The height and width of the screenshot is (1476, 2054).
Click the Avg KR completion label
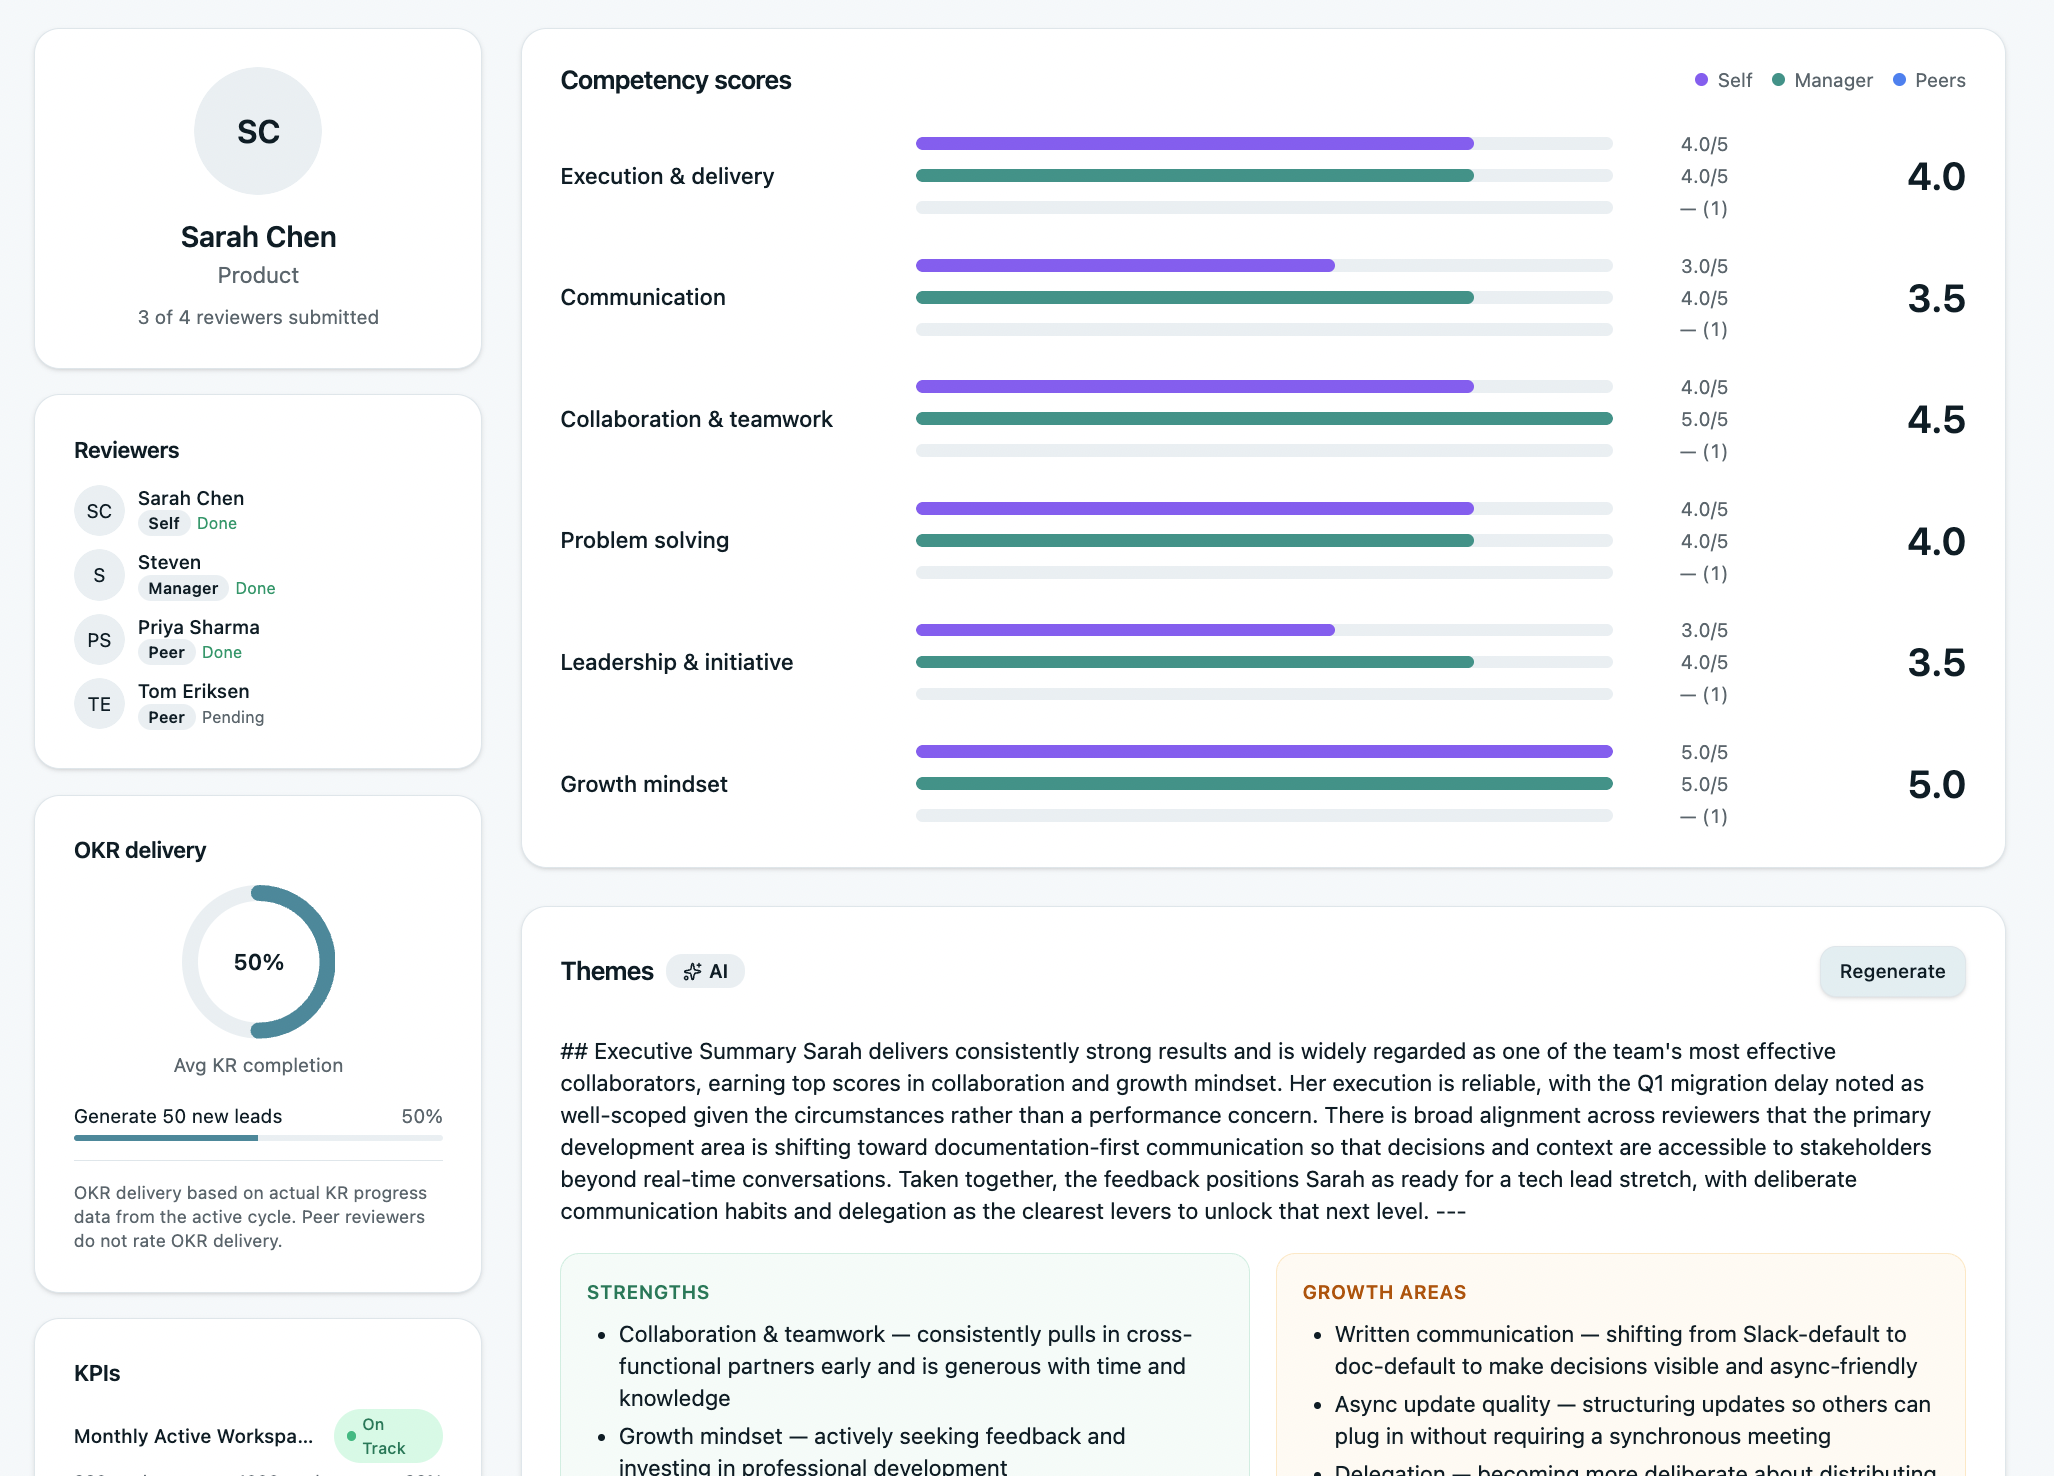coord(258,1065)
